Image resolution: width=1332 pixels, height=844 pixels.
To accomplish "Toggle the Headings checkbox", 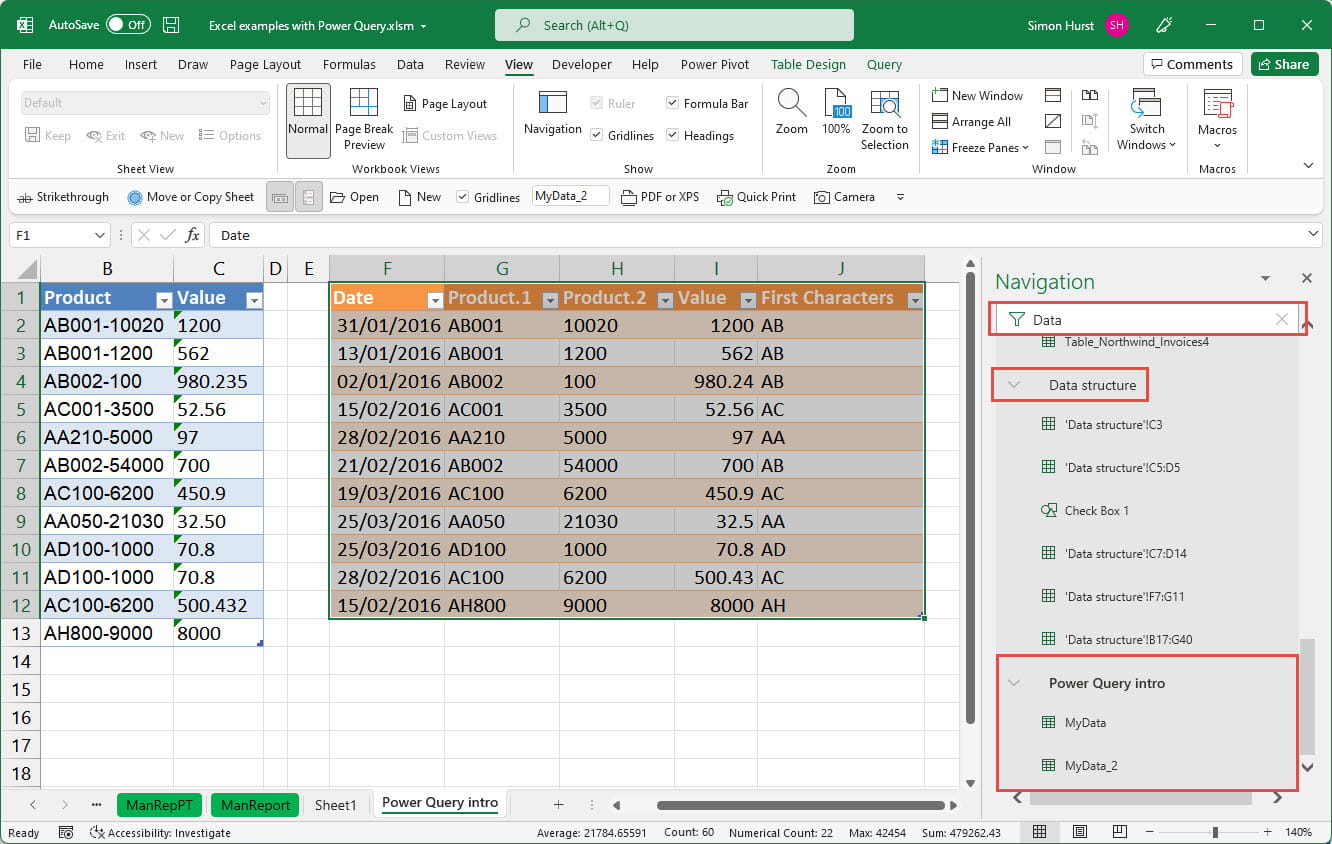I will (672, 136).
